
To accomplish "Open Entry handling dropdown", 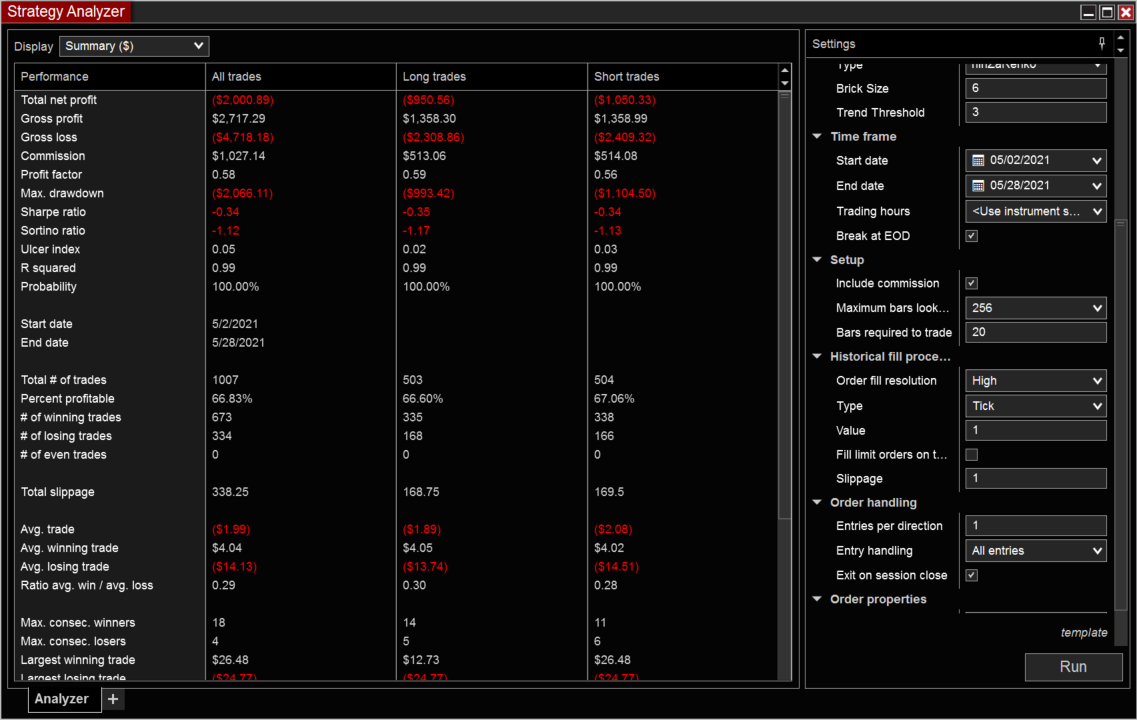I will pyautogui.click(x=1035, y=551).
